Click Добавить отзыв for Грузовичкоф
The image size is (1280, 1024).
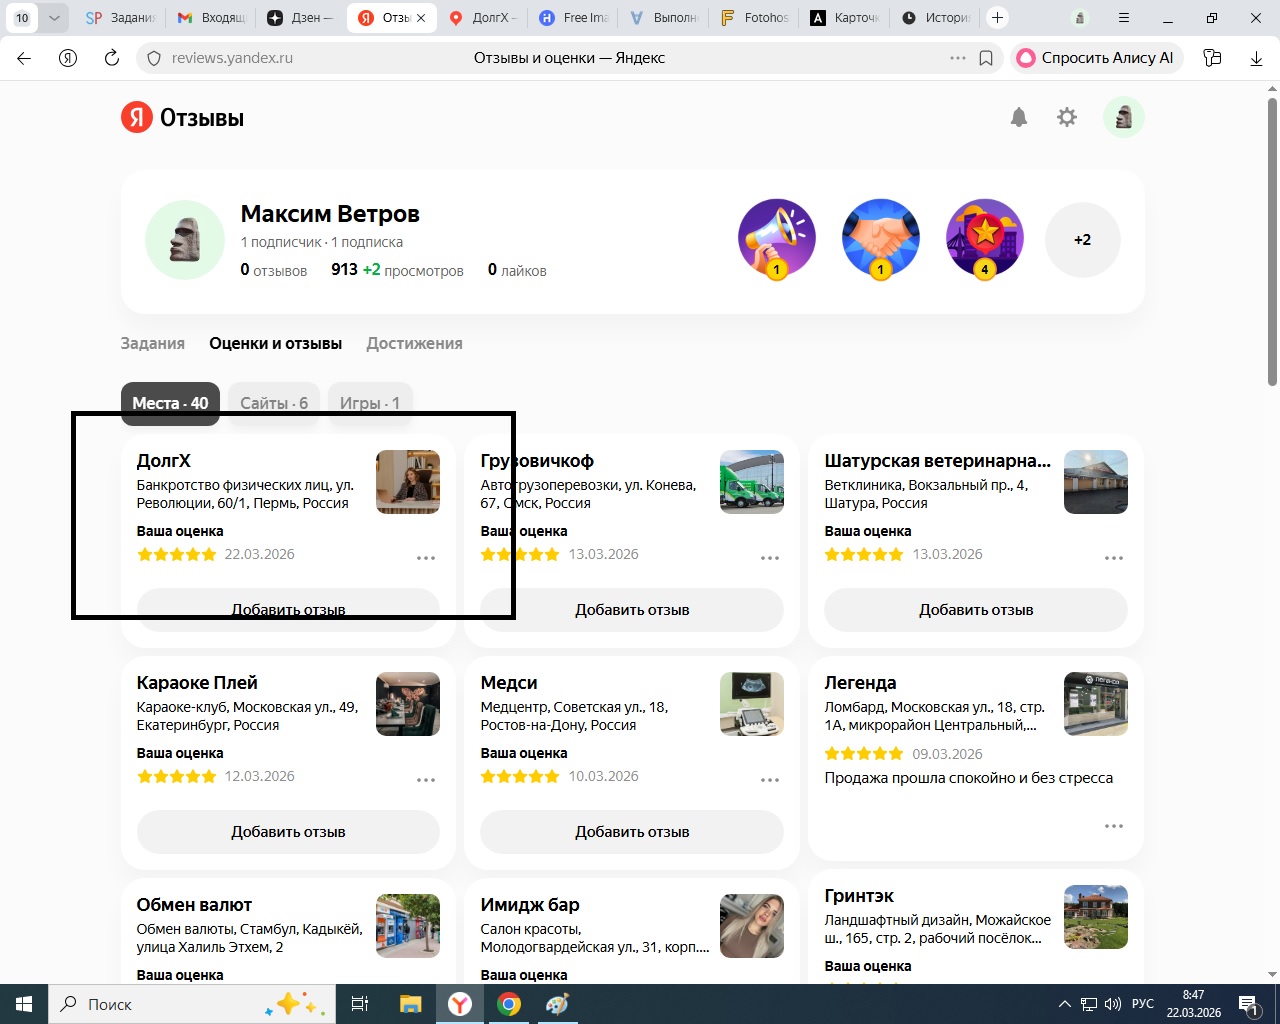[x=632, y=610]
